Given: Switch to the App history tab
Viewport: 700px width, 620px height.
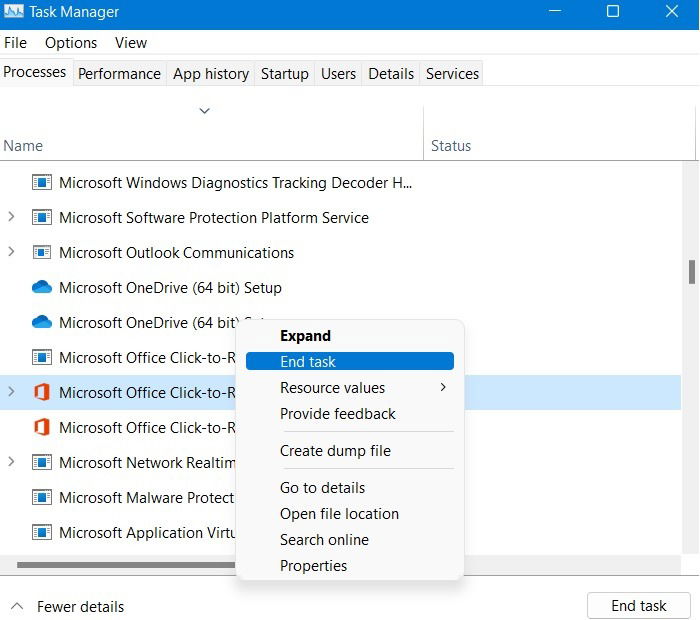Looking at the screenshot, I should 211,74.
